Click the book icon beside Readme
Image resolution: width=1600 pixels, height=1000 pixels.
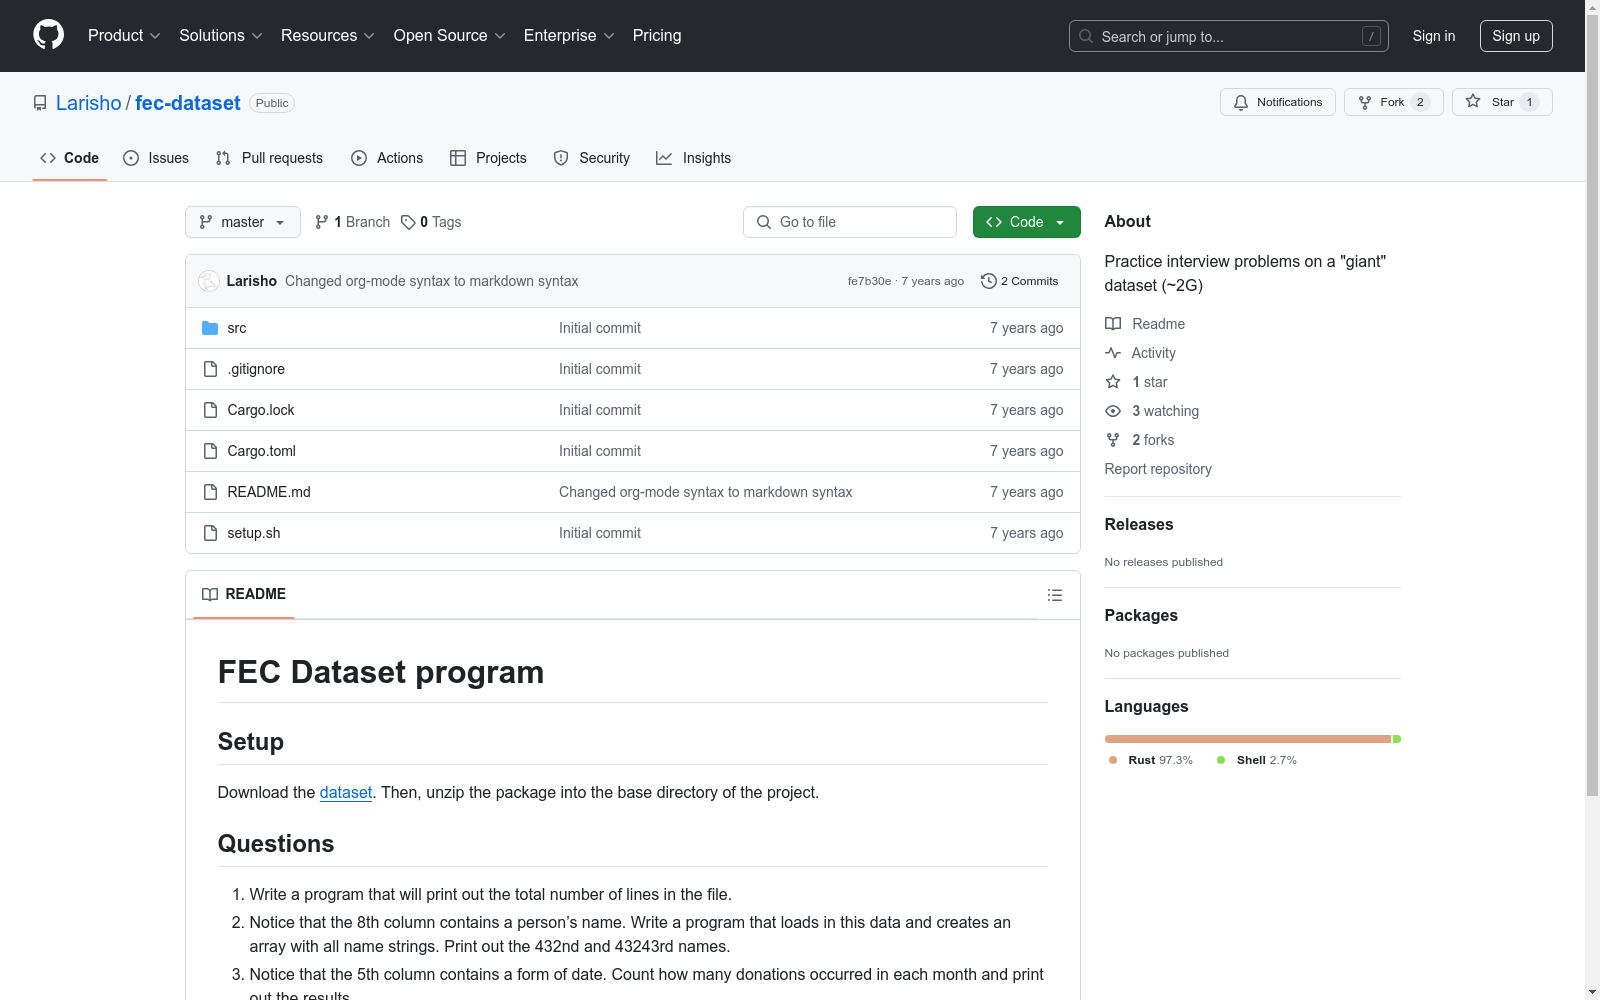pos(1113,324)
